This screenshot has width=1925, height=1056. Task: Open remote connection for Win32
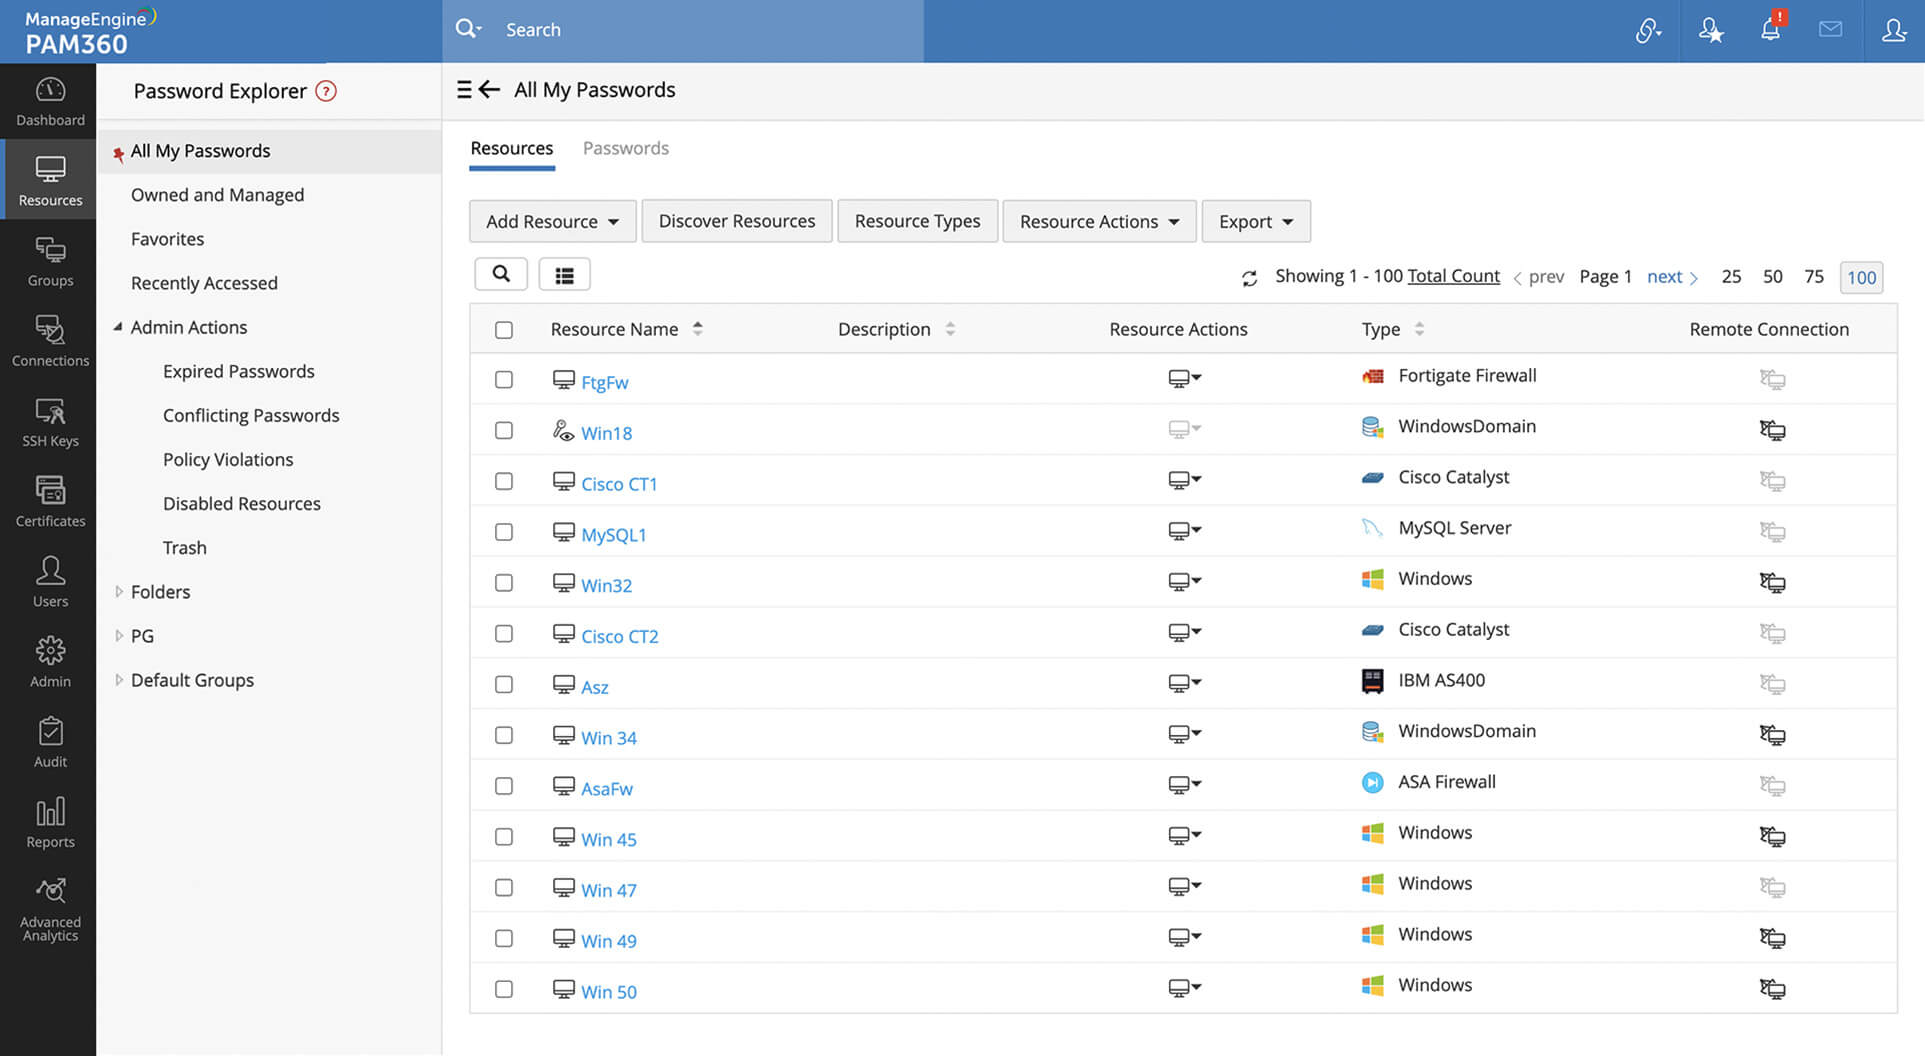coord(1772,582)
